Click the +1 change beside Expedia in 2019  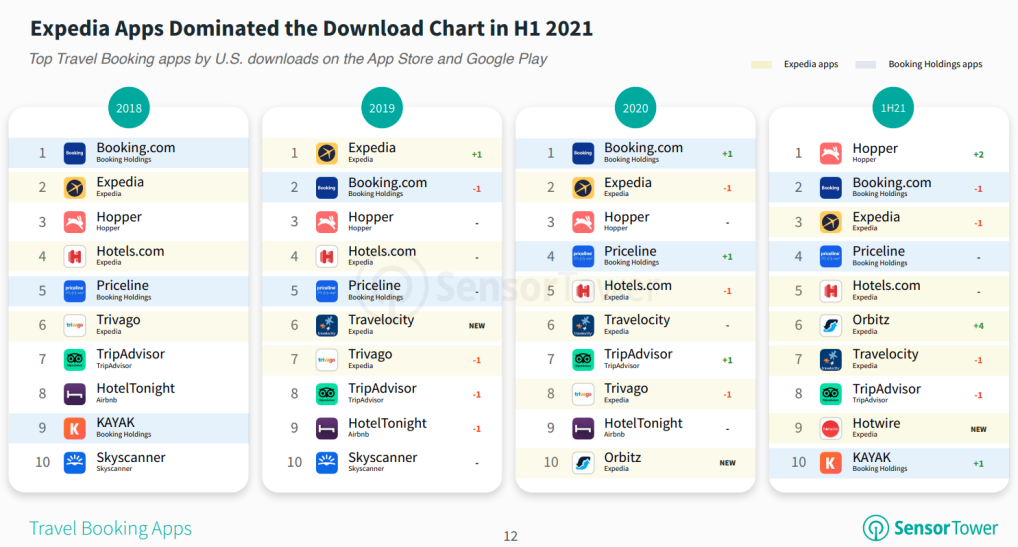477,154
